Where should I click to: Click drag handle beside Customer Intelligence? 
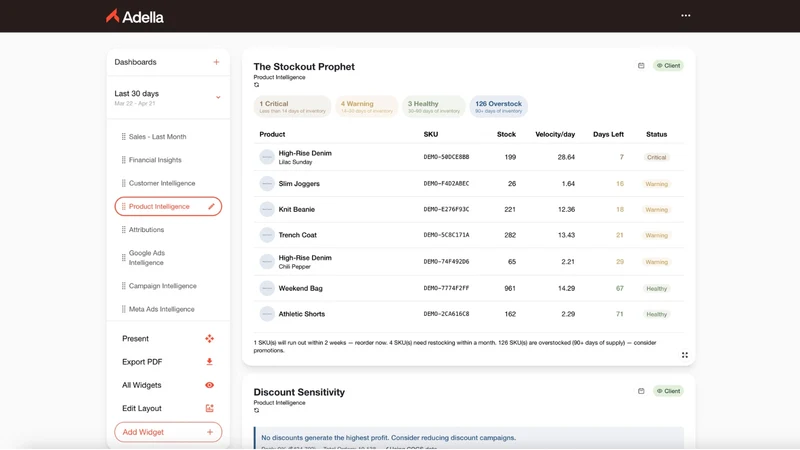[x=123, y=183]
